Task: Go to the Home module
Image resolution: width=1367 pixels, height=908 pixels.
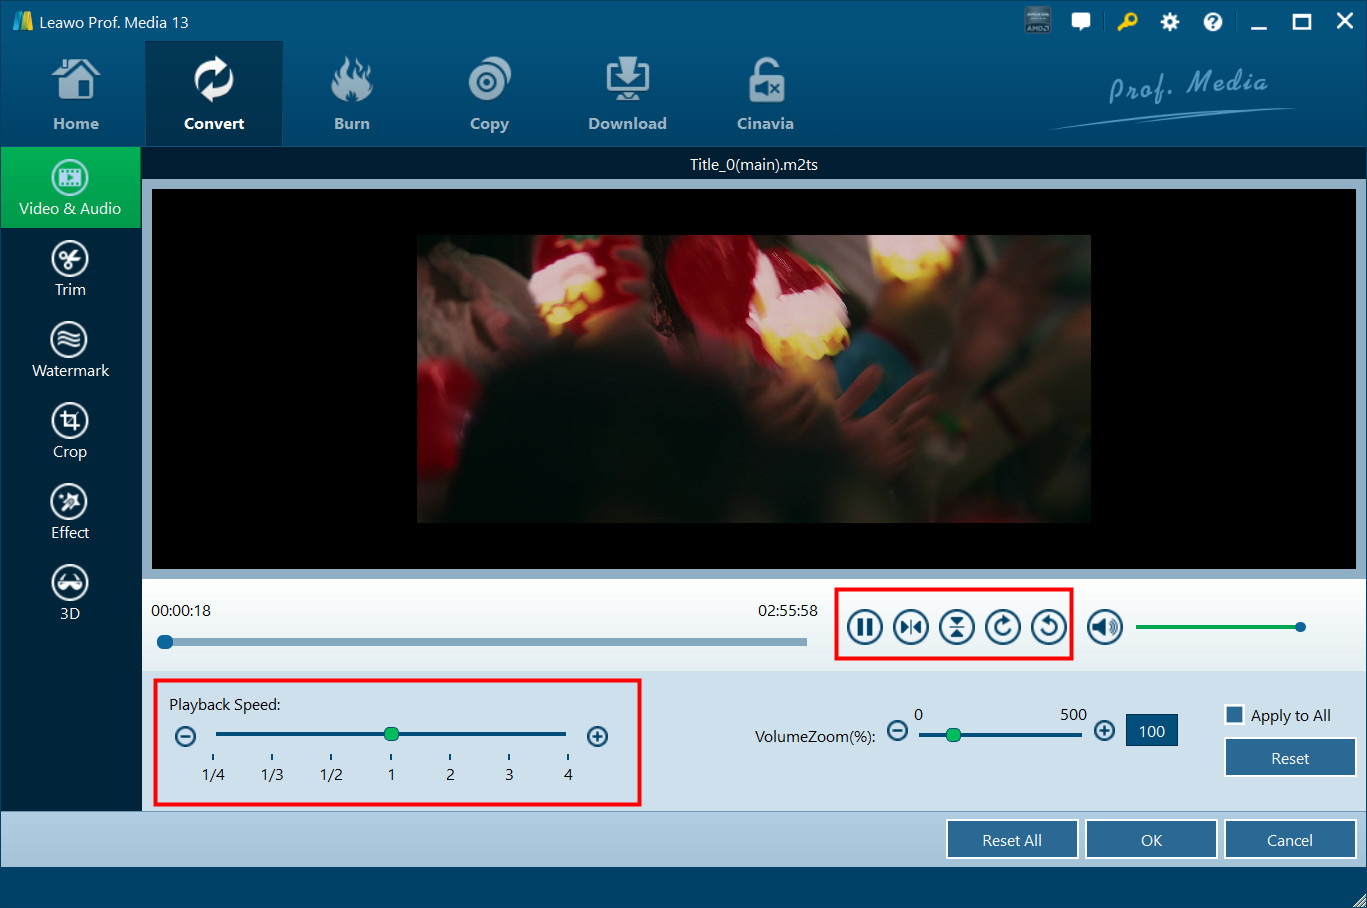Action: [x=76, y=95]
